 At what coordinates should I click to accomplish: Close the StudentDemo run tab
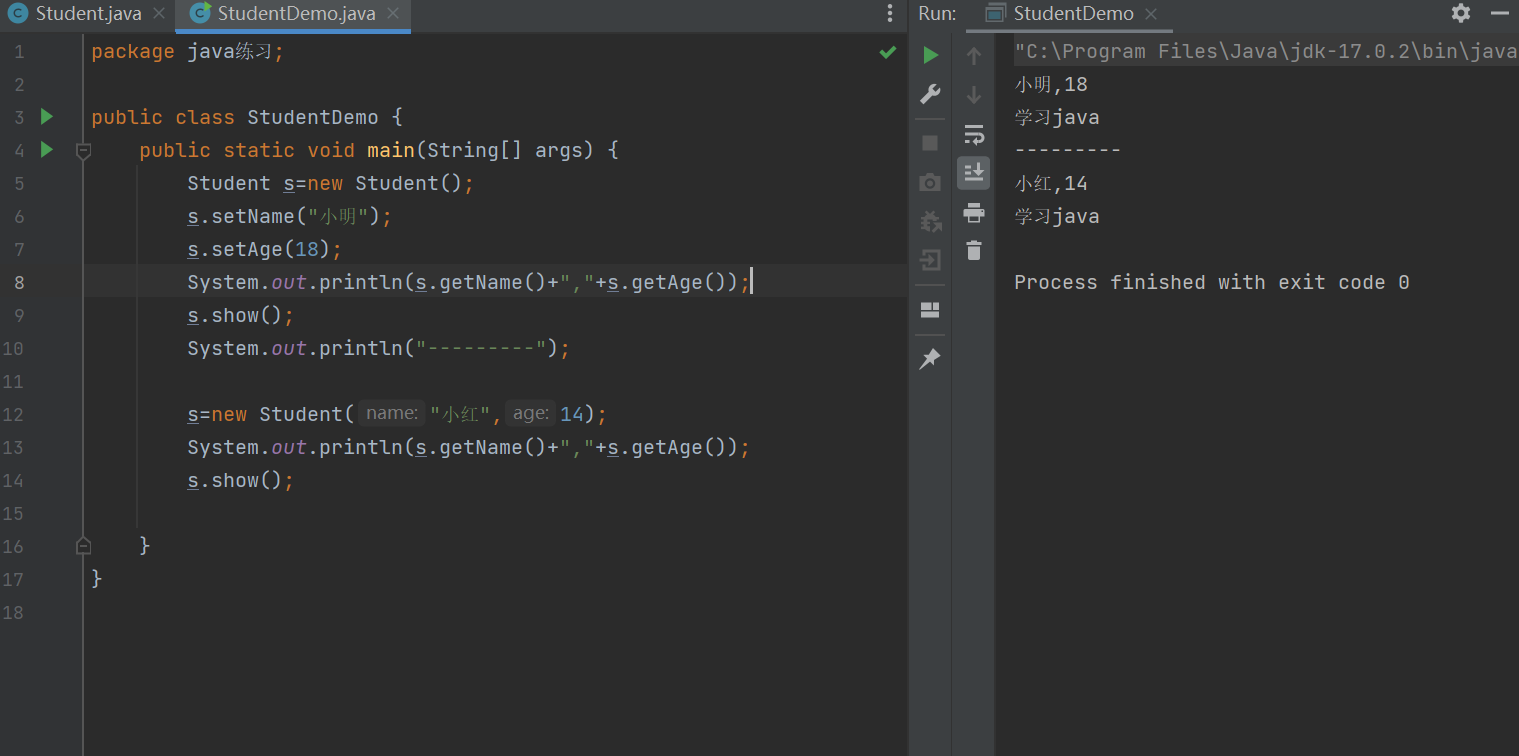tap(1151, 14)
